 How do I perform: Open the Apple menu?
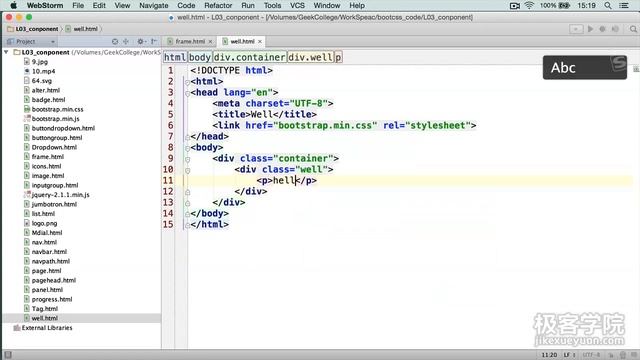13,5
